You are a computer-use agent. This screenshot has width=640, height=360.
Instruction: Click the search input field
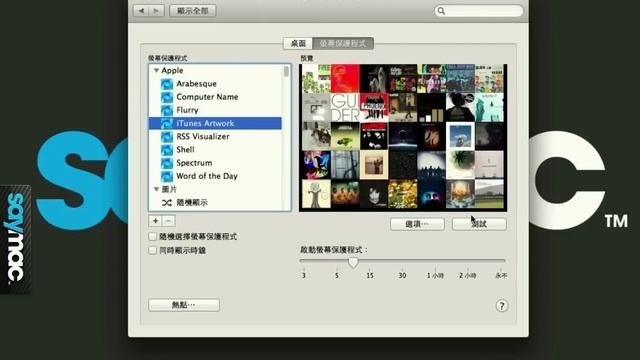pyautogui.click(x=479, y=11)
